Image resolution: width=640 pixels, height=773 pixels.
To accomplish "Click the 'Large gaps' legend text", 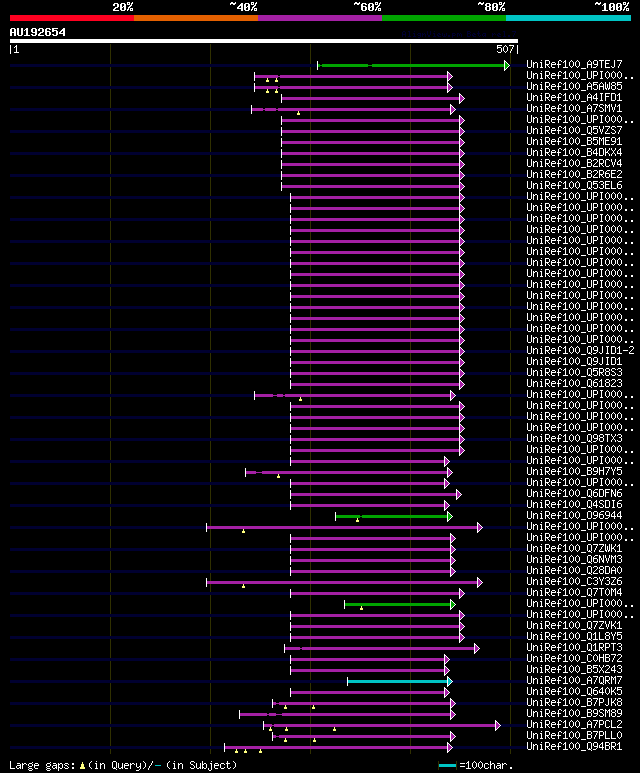I will click(42, 766).
